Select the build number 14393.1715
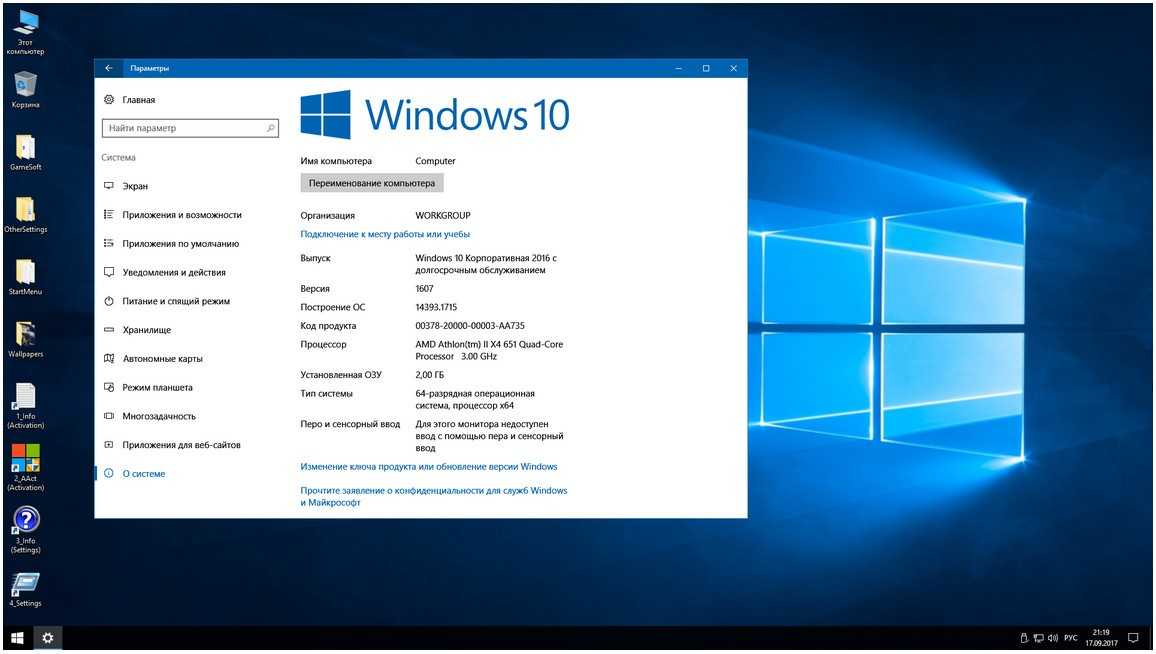This screenshot has width=1156, height=654. coord(436,307)
